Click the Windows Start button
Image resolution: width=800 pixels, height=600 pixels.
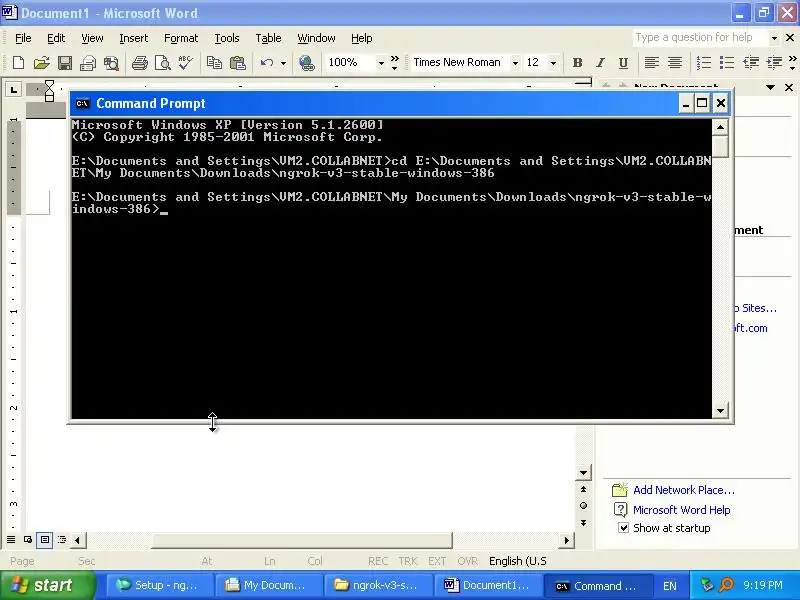point(48,585)
